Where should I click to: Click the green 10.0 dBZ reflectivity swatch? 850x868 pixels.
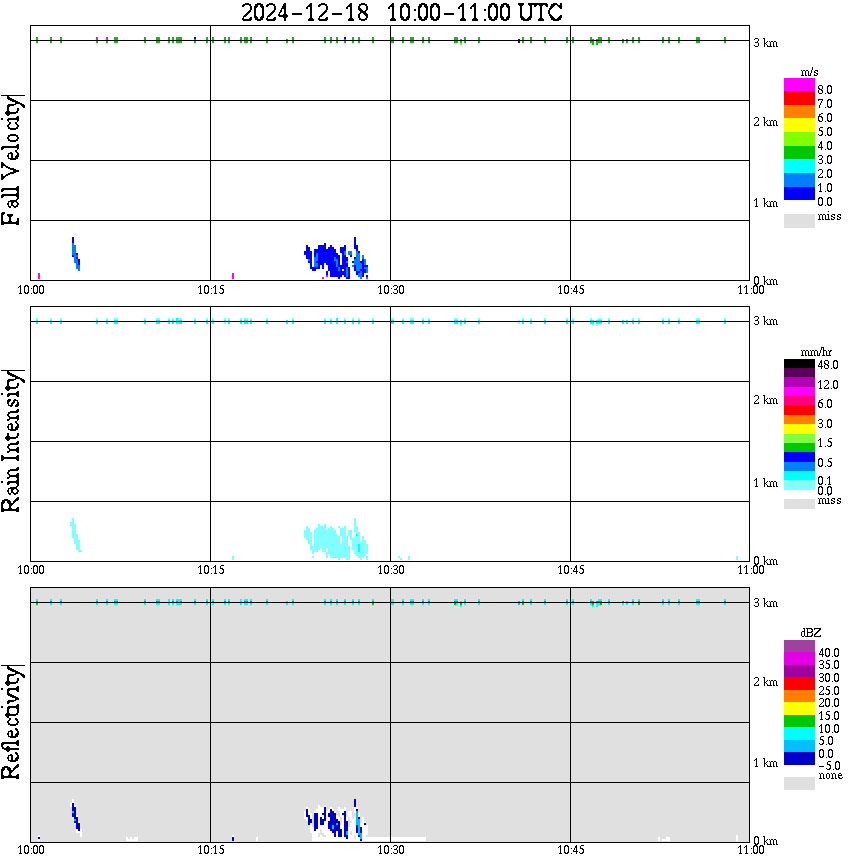tap(799, 721)
